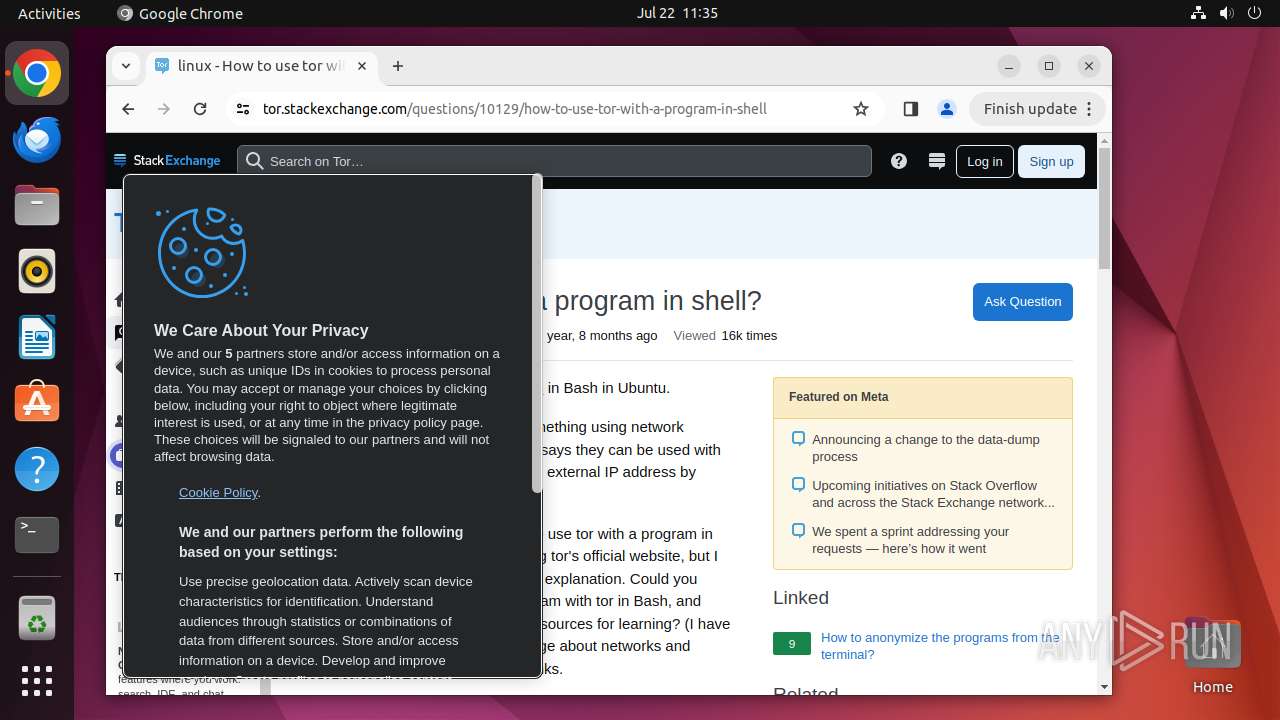Open Chrome profile avatar
The image size is (1280, 720).
947,109
